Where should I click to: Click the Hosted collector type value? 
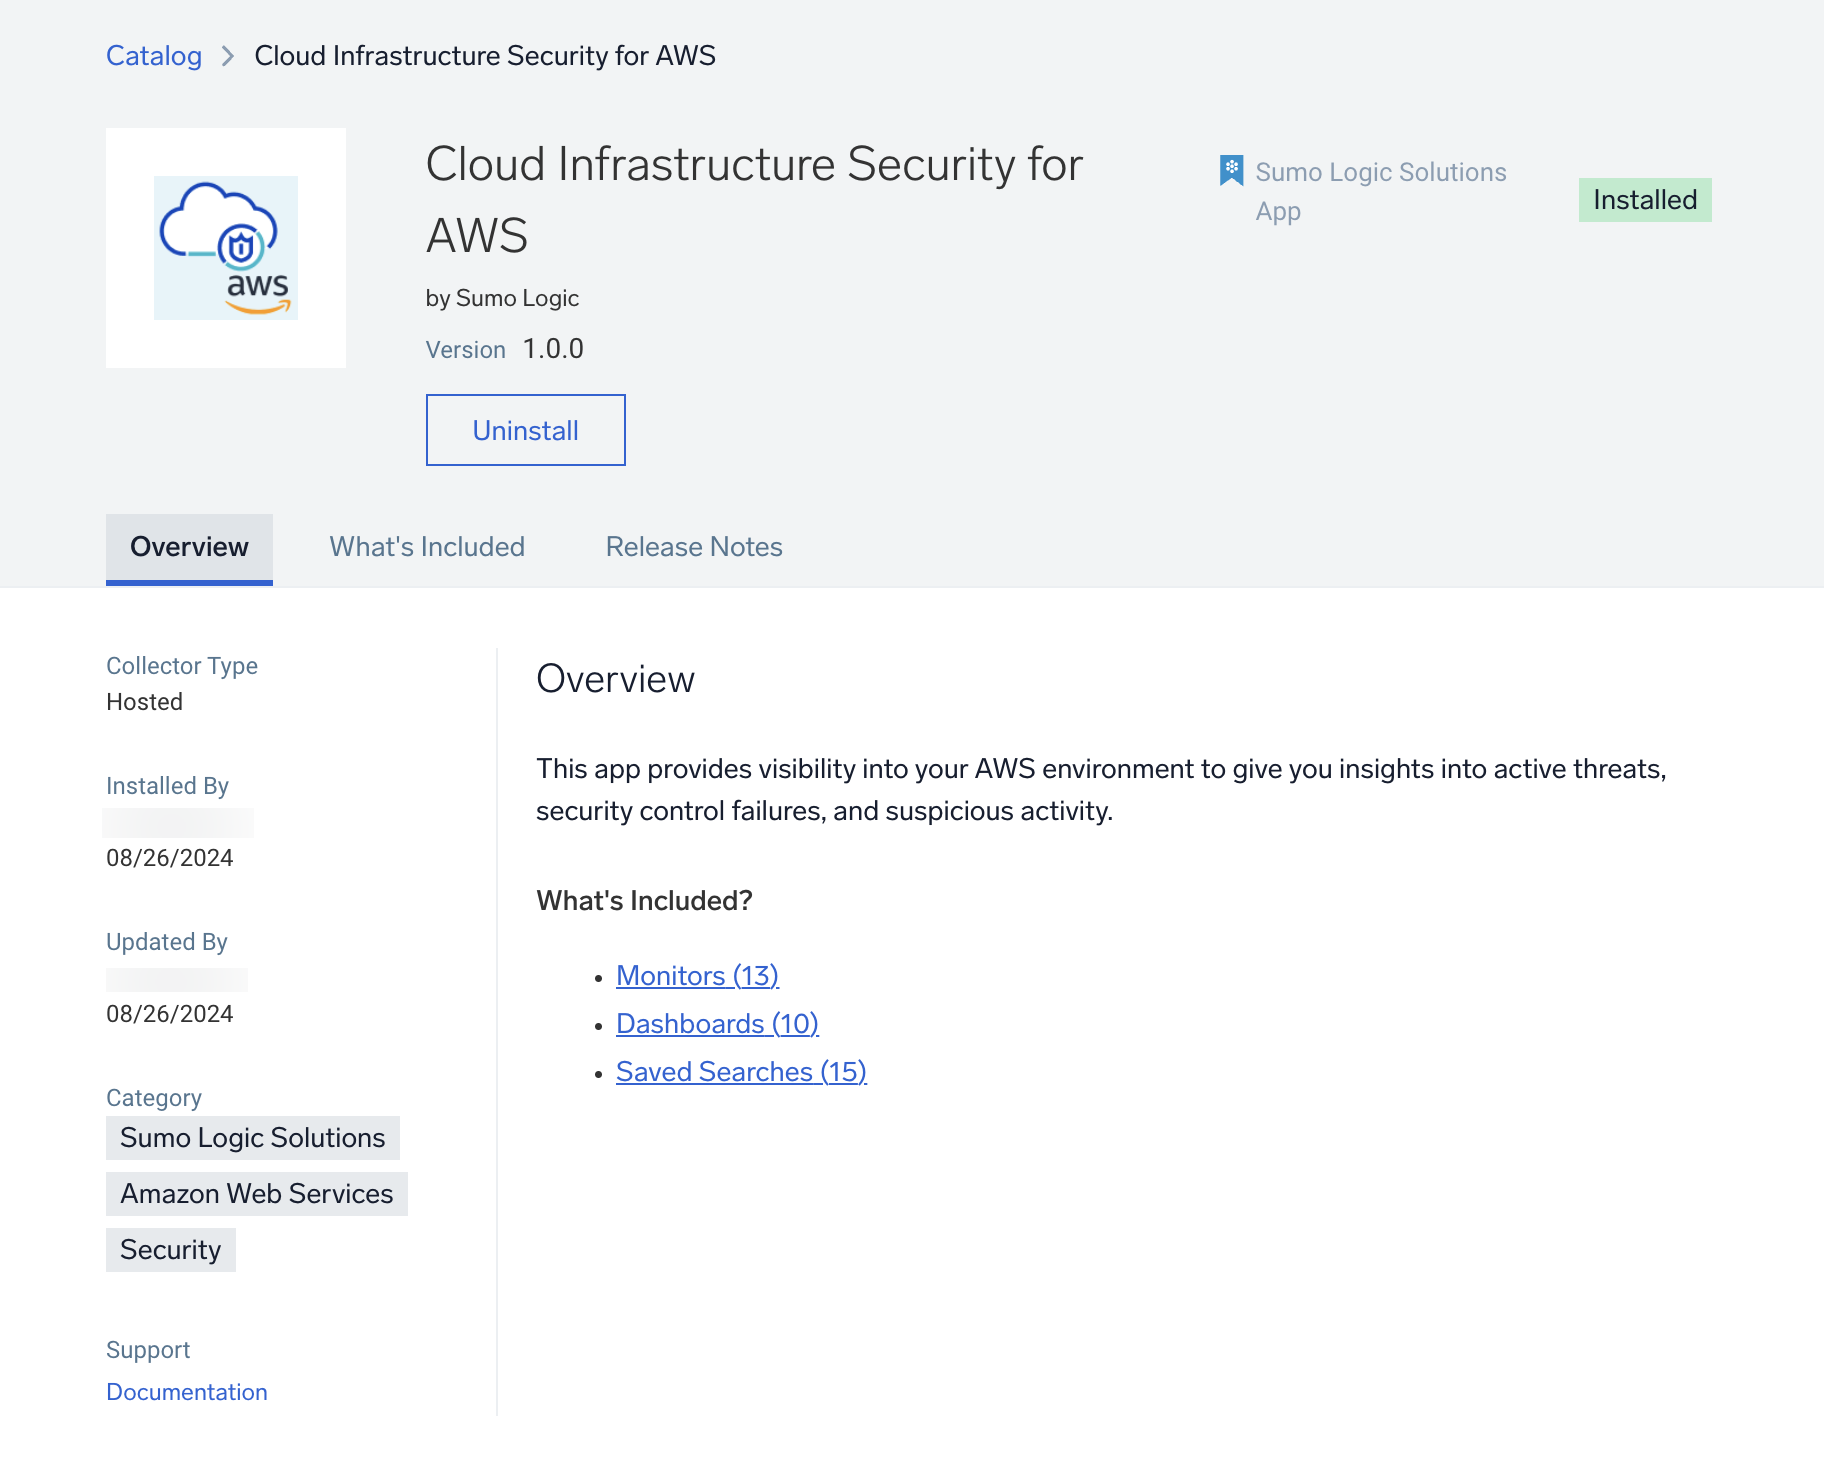145,702
